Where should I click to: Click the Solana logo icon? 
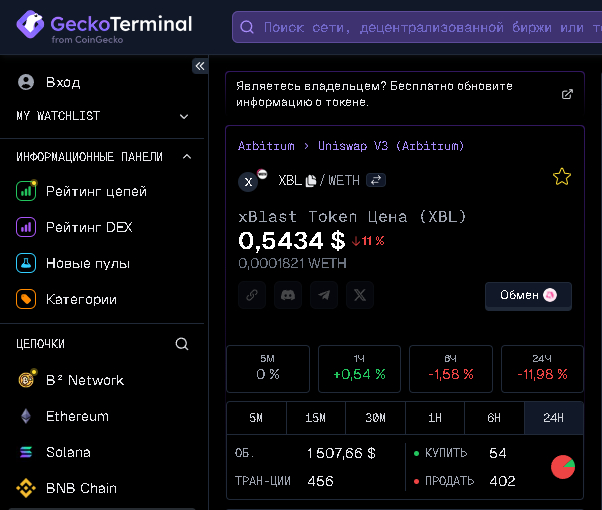point(26,452)
